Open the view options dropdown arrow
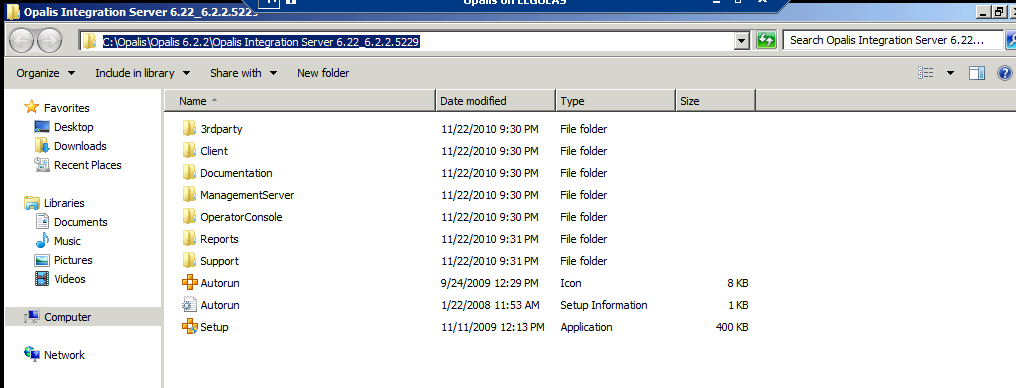This screenshot has height=388, width=1016. coord(950,73)
